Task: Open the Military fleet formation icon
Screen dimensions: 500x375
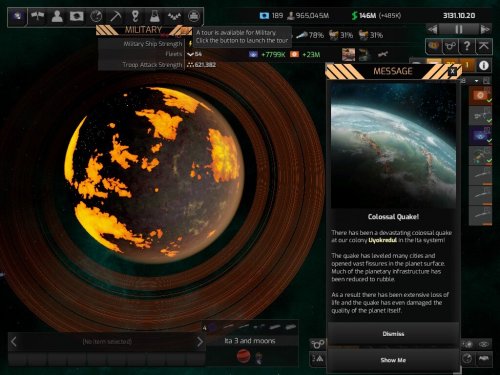Action: 174,16
